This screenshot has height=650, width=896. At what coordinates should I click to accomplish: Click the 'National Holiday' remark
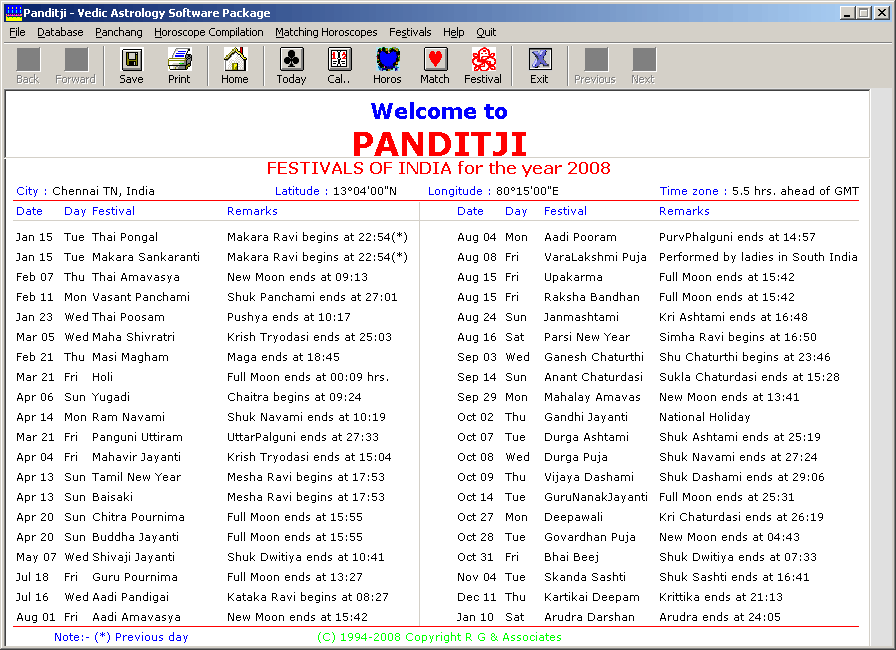705,417
